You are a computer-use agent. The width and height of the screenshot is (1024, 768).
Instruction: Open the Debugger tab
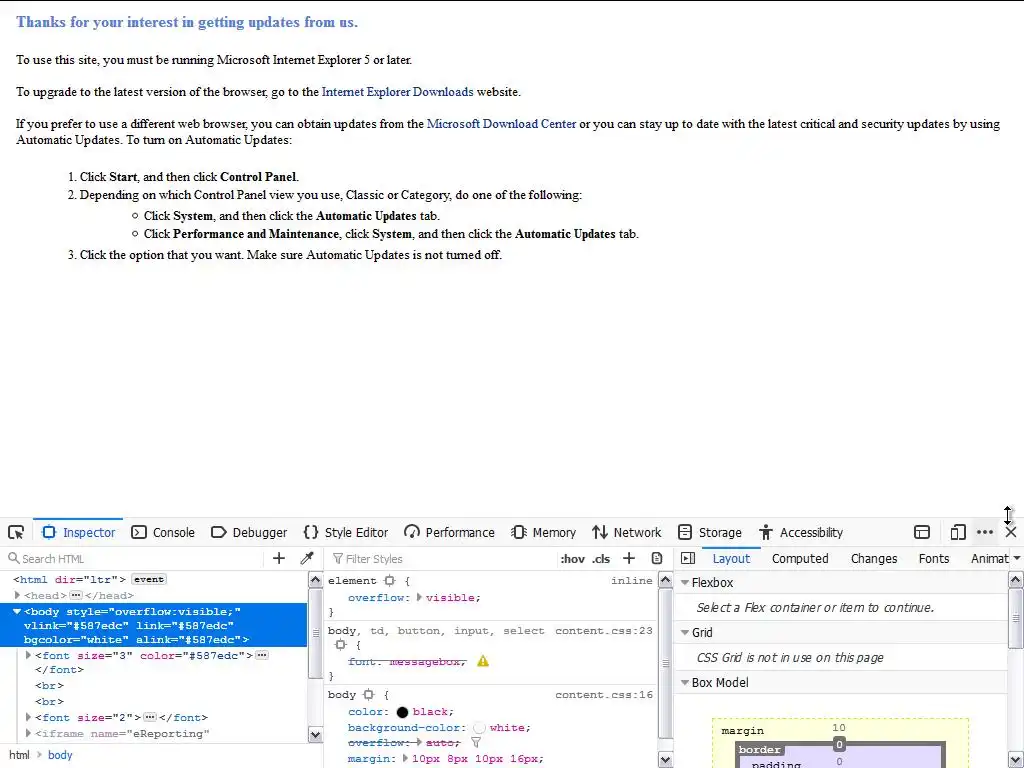click(x=249, y=532)
